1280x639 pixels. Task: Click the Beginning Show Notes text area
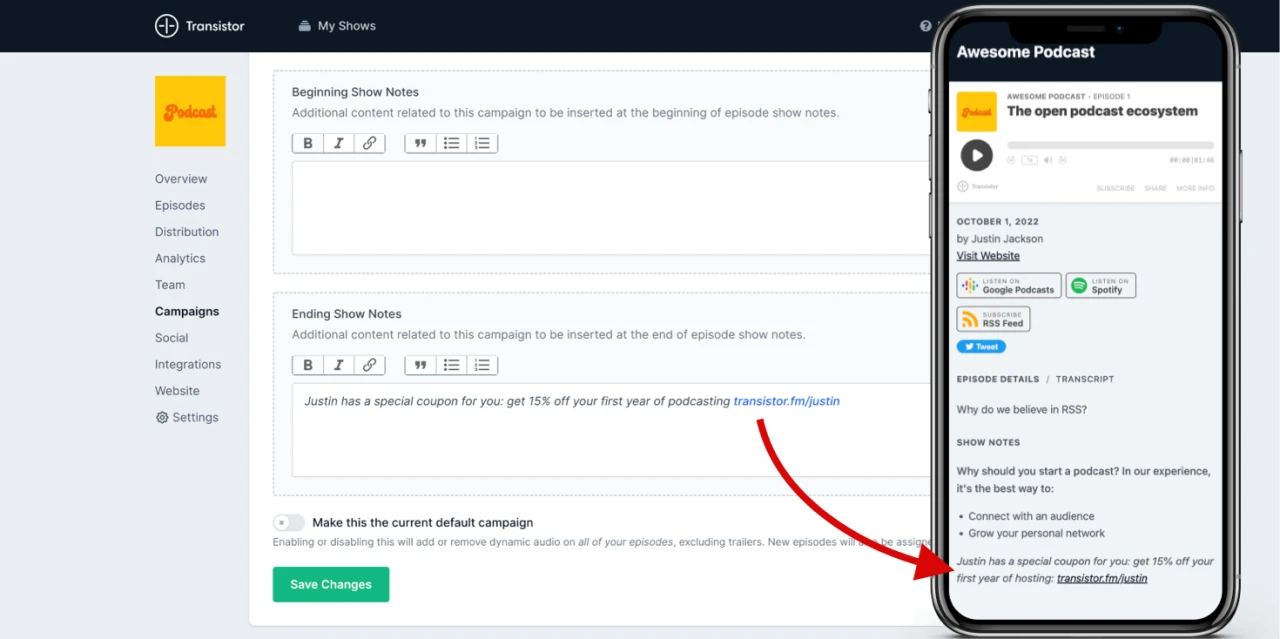point(612,208)
